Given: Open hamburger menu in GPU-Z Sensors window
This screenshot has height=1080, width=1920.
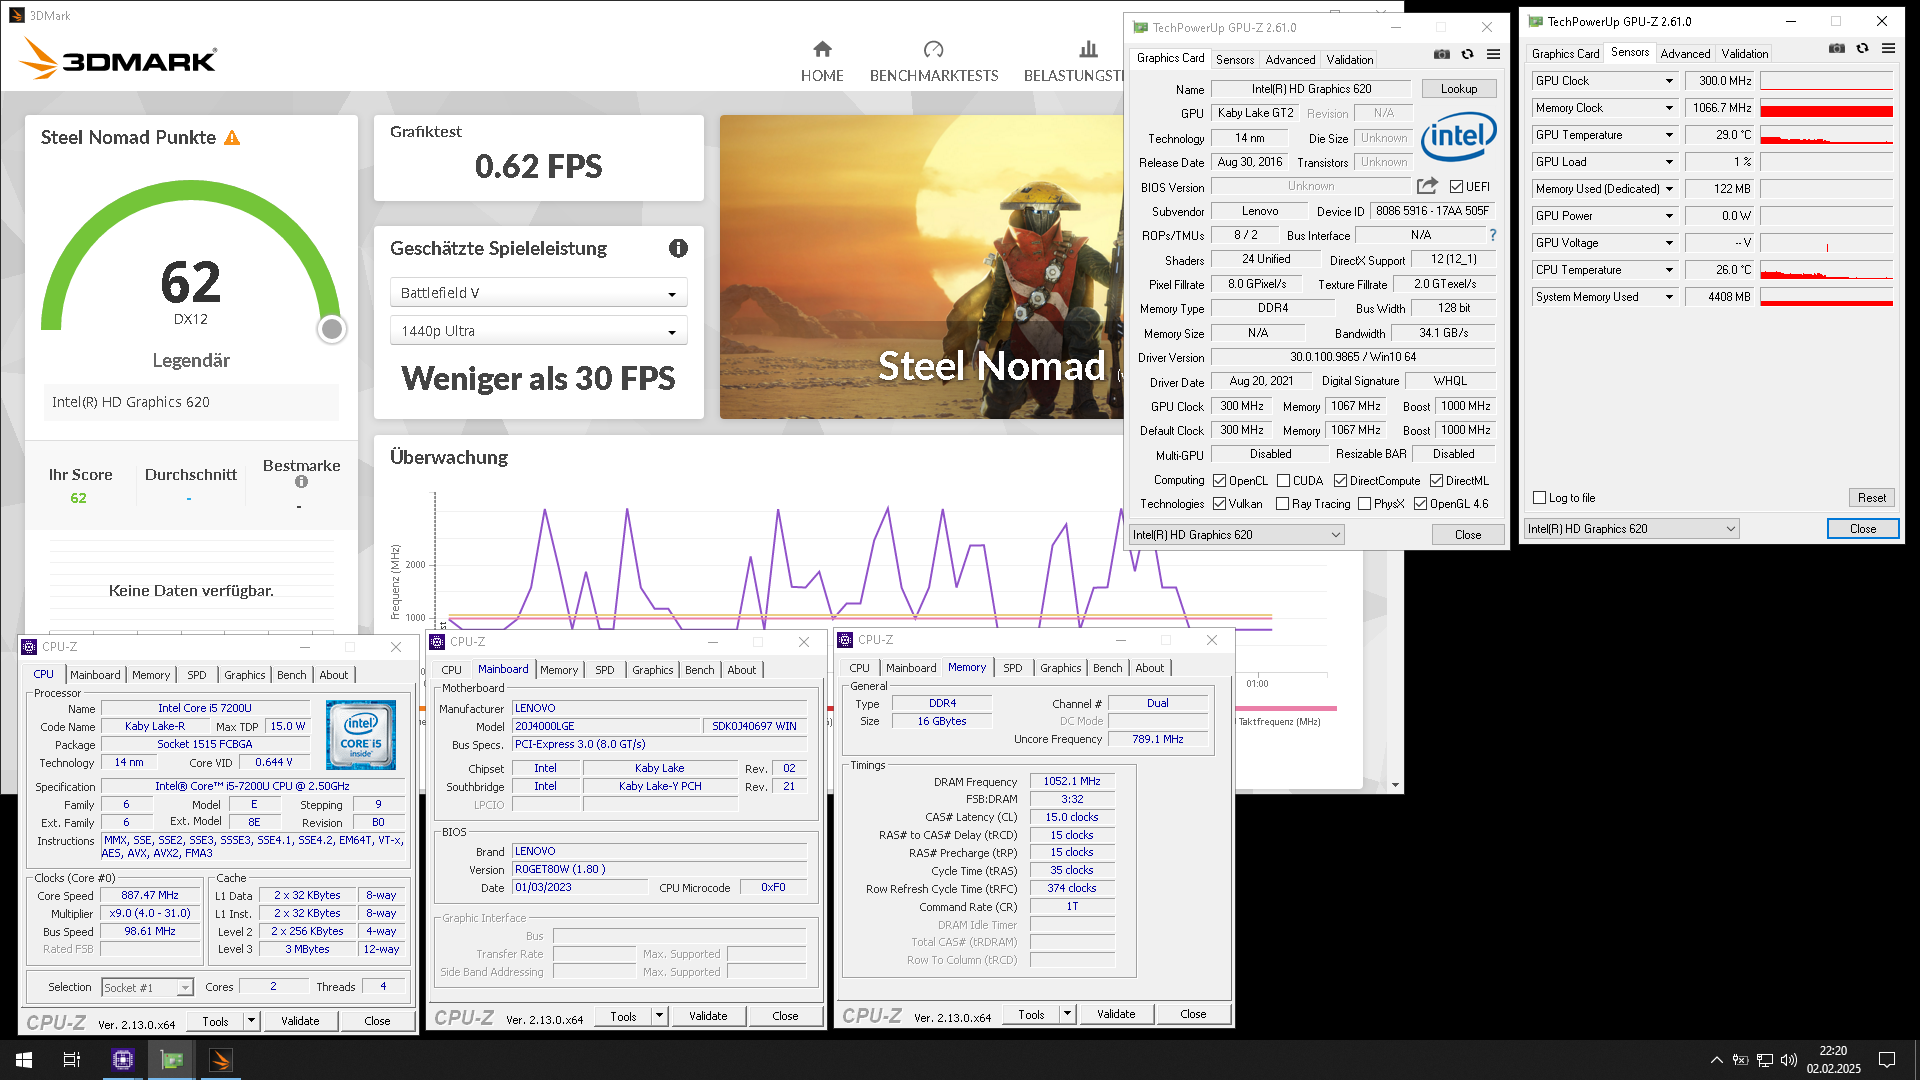Looking at the screenshot, I should (x=1888, y=48).
